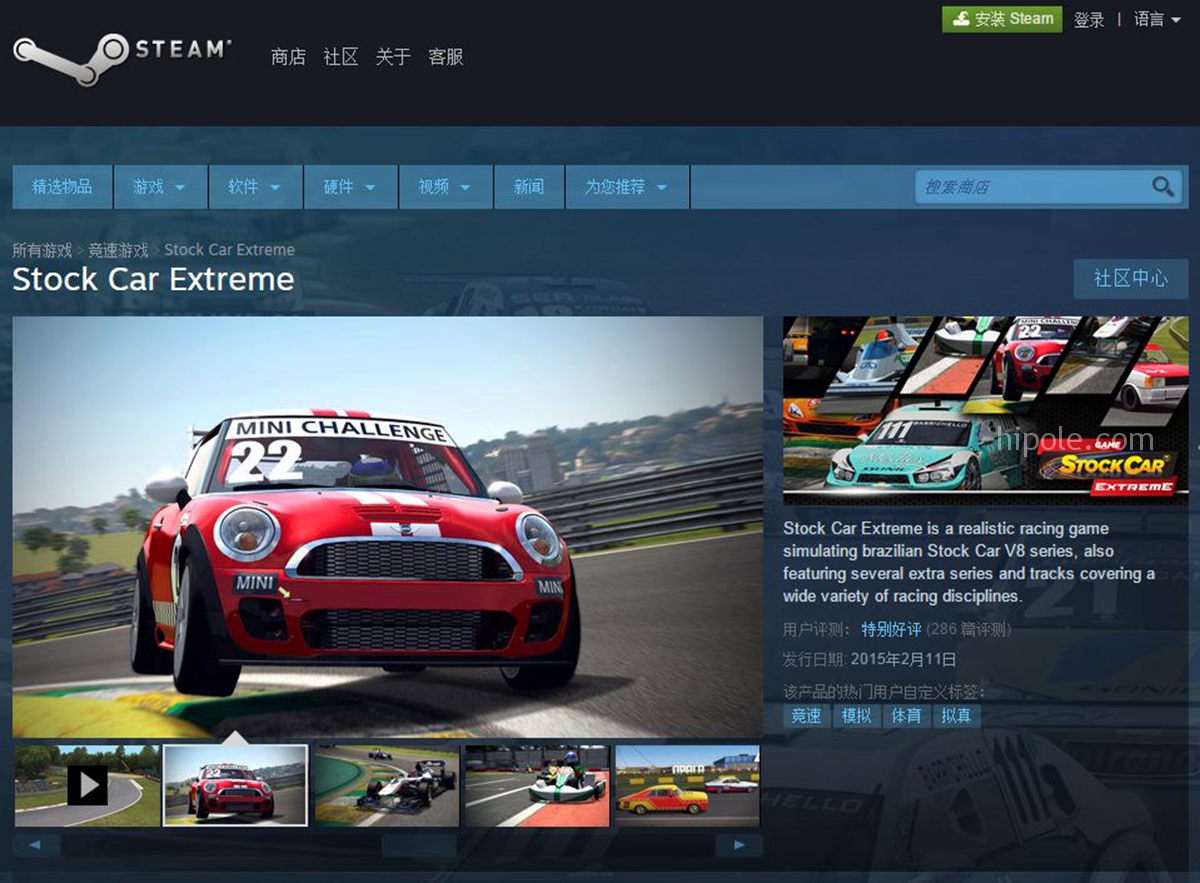Open the 客服 support page

tap(446, 57)
